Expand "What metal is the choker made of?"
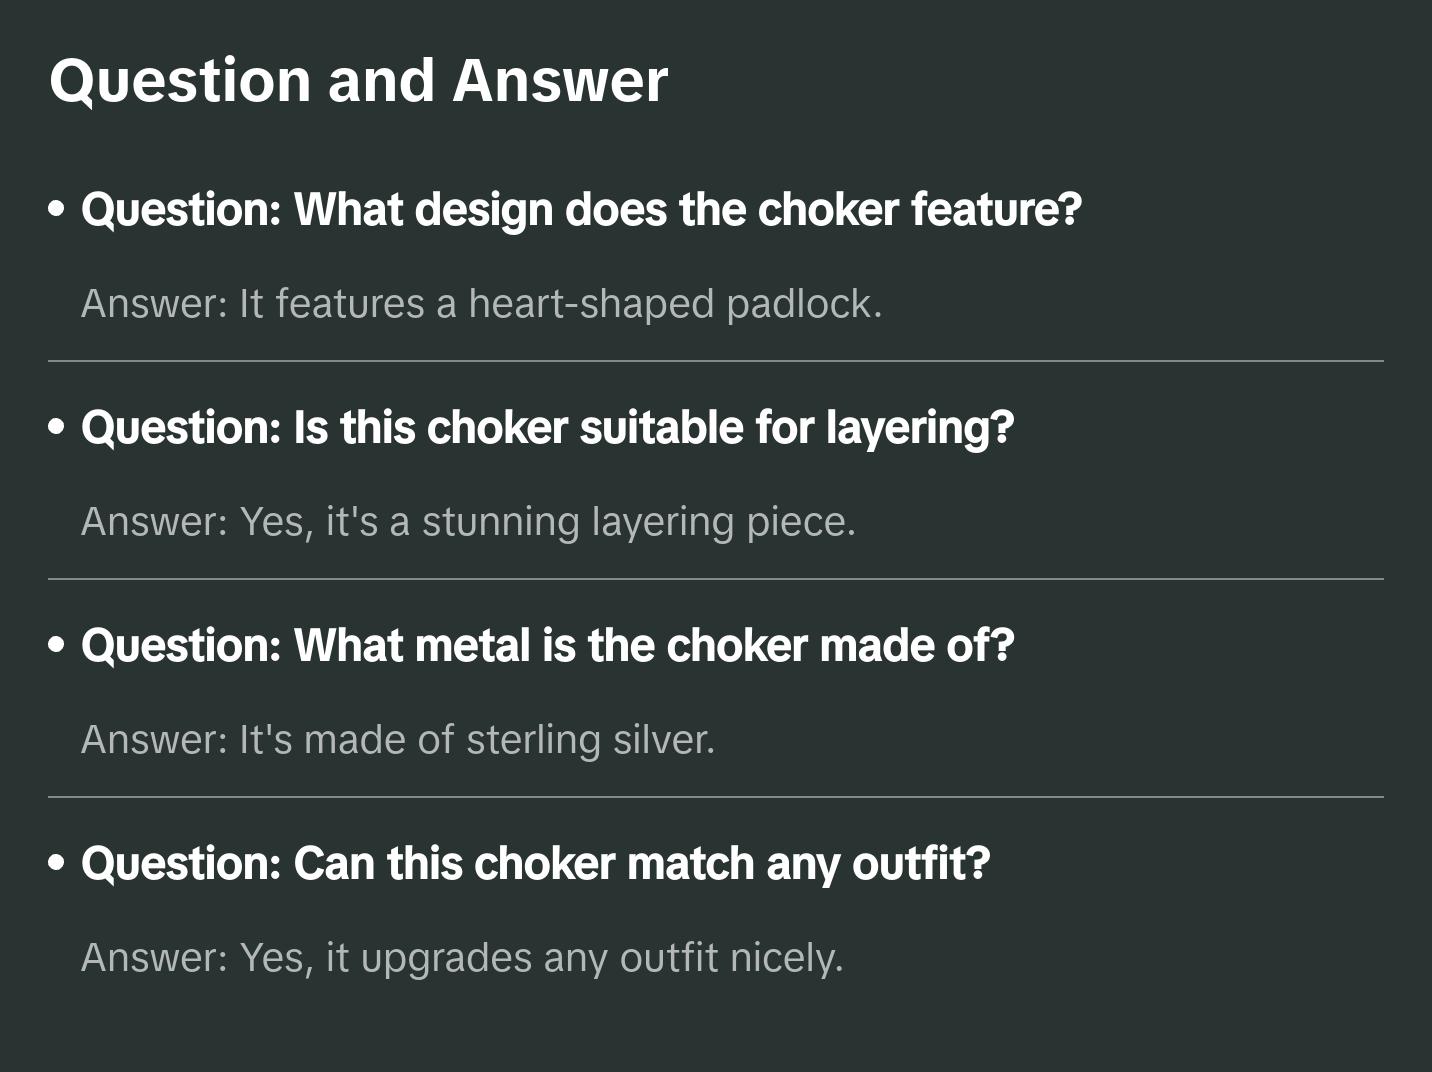This screenshot has height=1072, width=1432. 547,645
